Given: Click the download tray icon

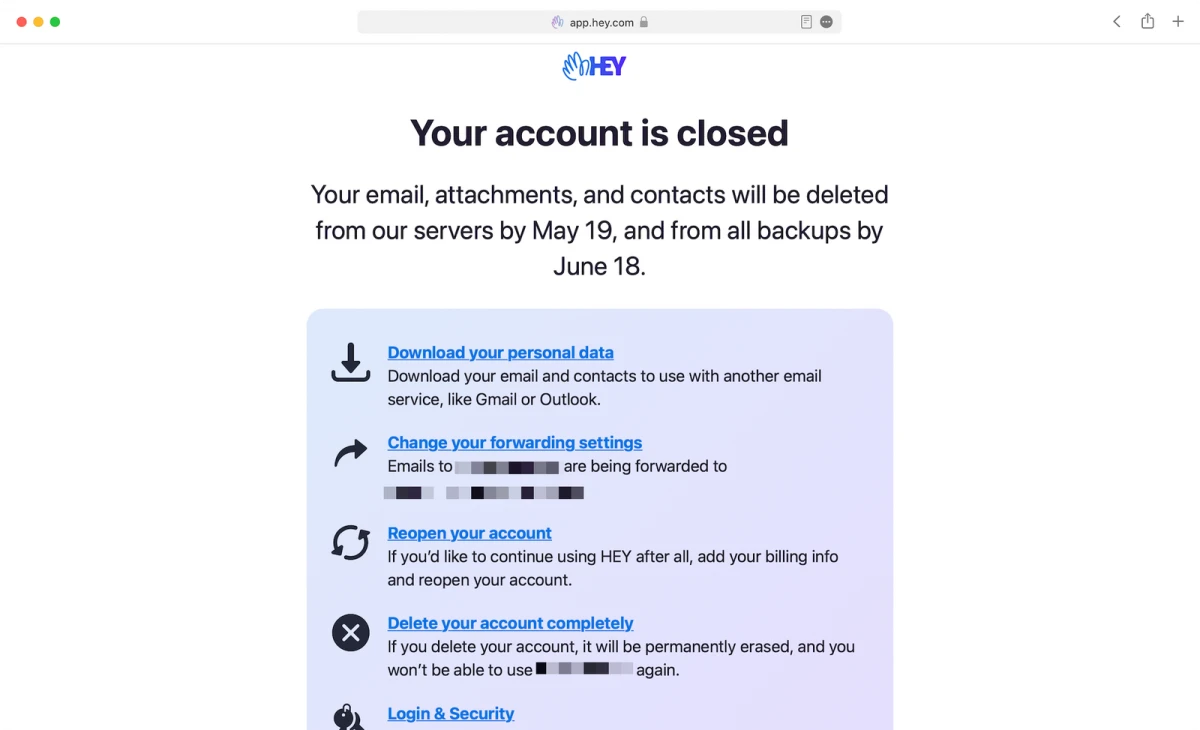Looking at the screenshot, I should pos(350,363).
